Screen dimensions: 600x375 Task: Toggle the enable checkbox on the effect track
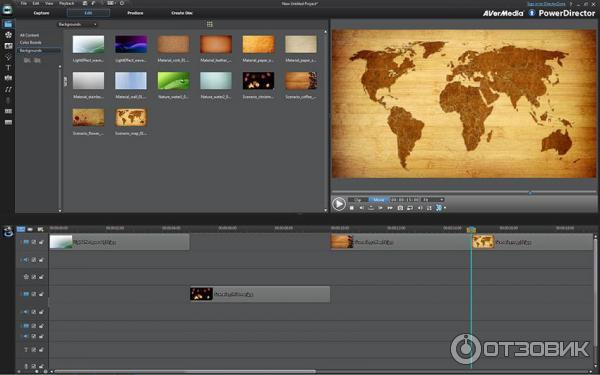[x=34, y=277]
